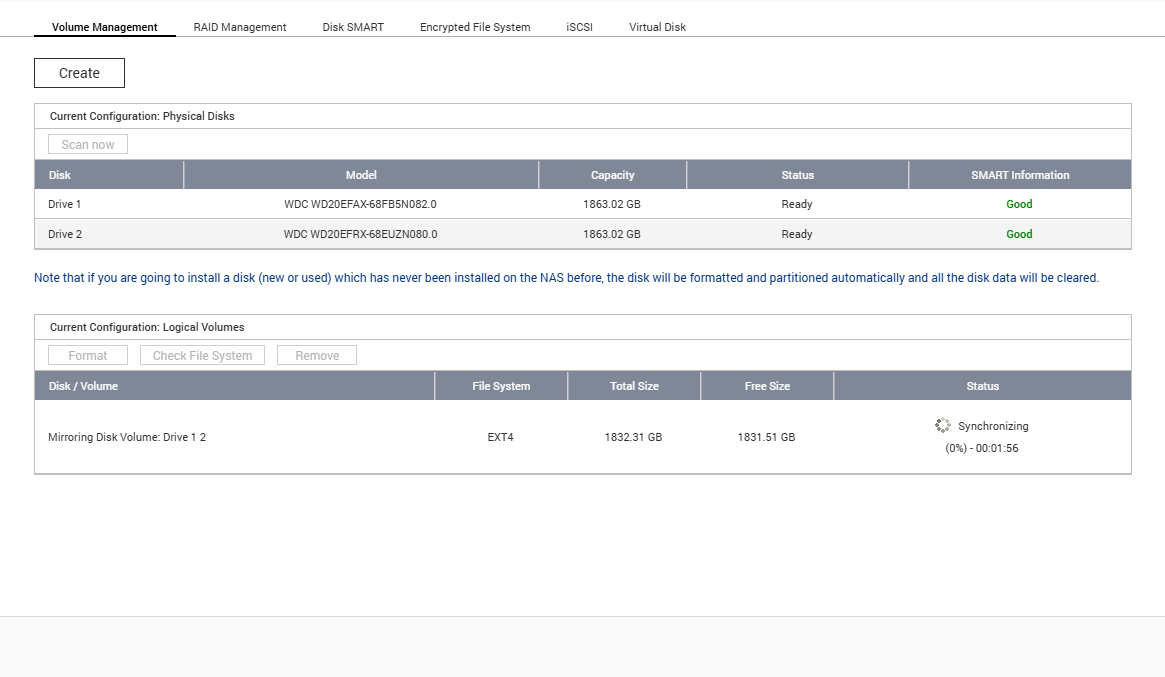This screenshot has width=1165, height=677.
Task: Open Good SMART status for Drive 2
Action: [1019, 234]
